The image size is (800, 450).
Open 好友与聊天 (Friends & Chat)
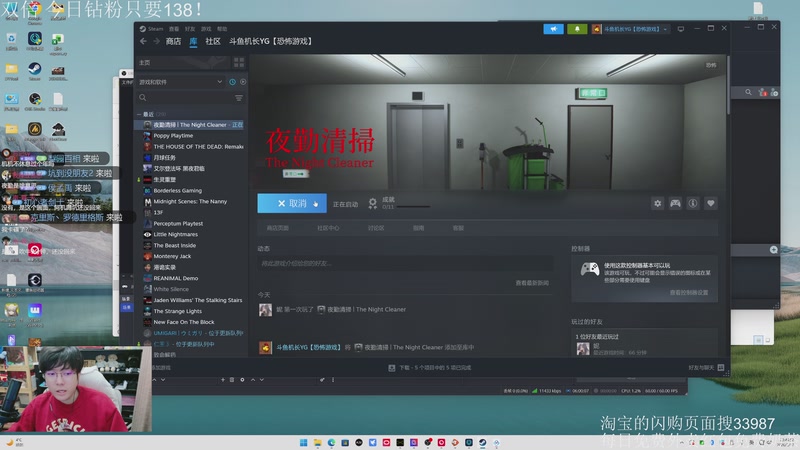click(x=706, y=367)
